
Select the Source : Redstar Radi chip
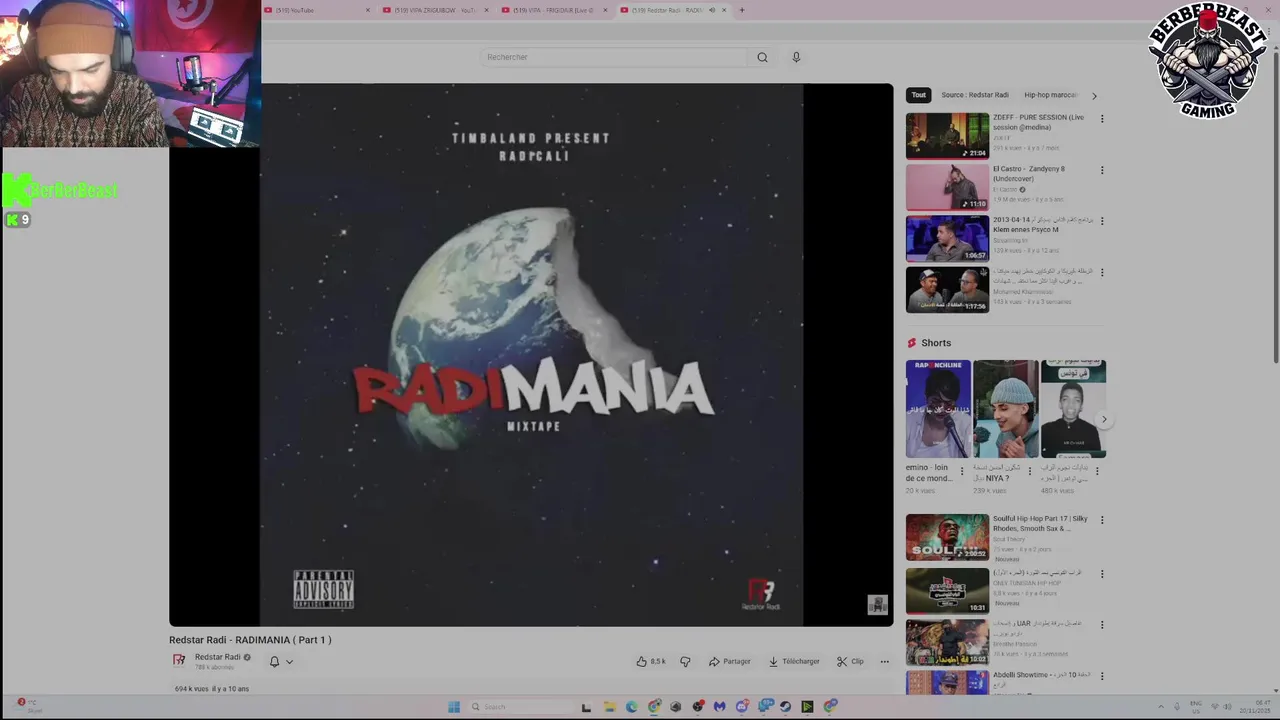tap(975, 95)
